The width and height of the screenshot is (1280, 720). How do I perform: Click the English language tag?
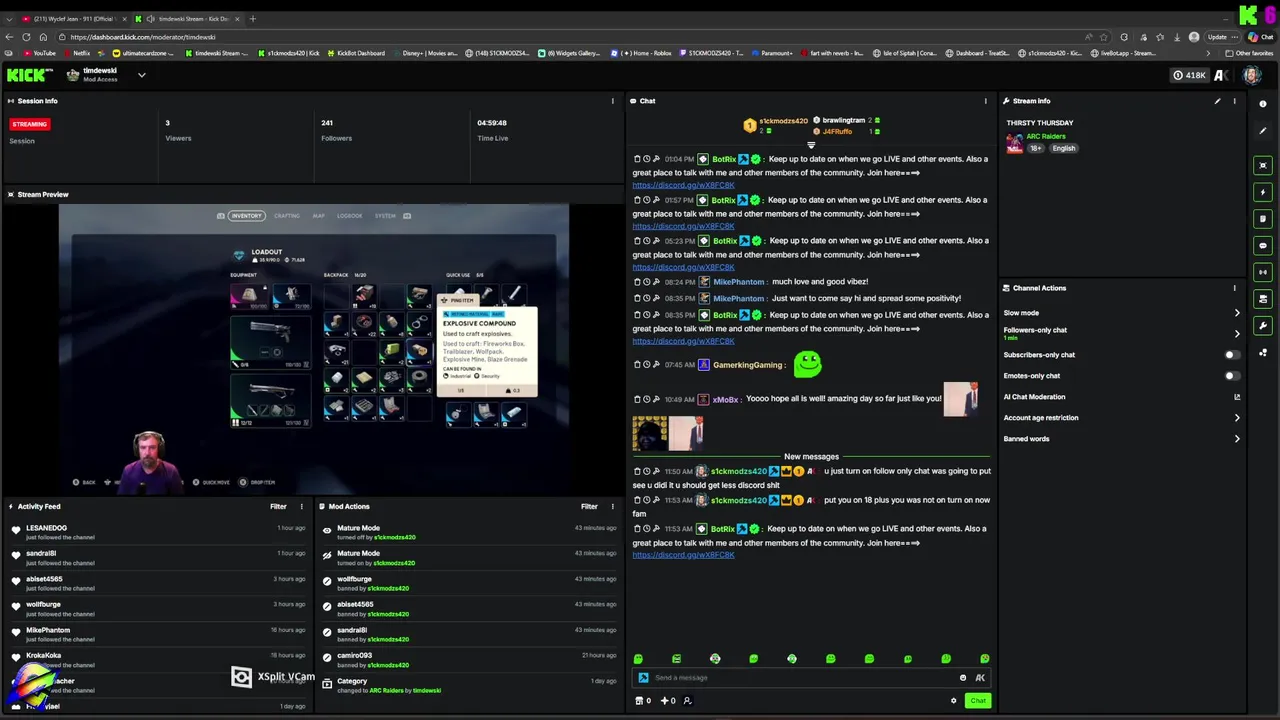point(1063,148)
